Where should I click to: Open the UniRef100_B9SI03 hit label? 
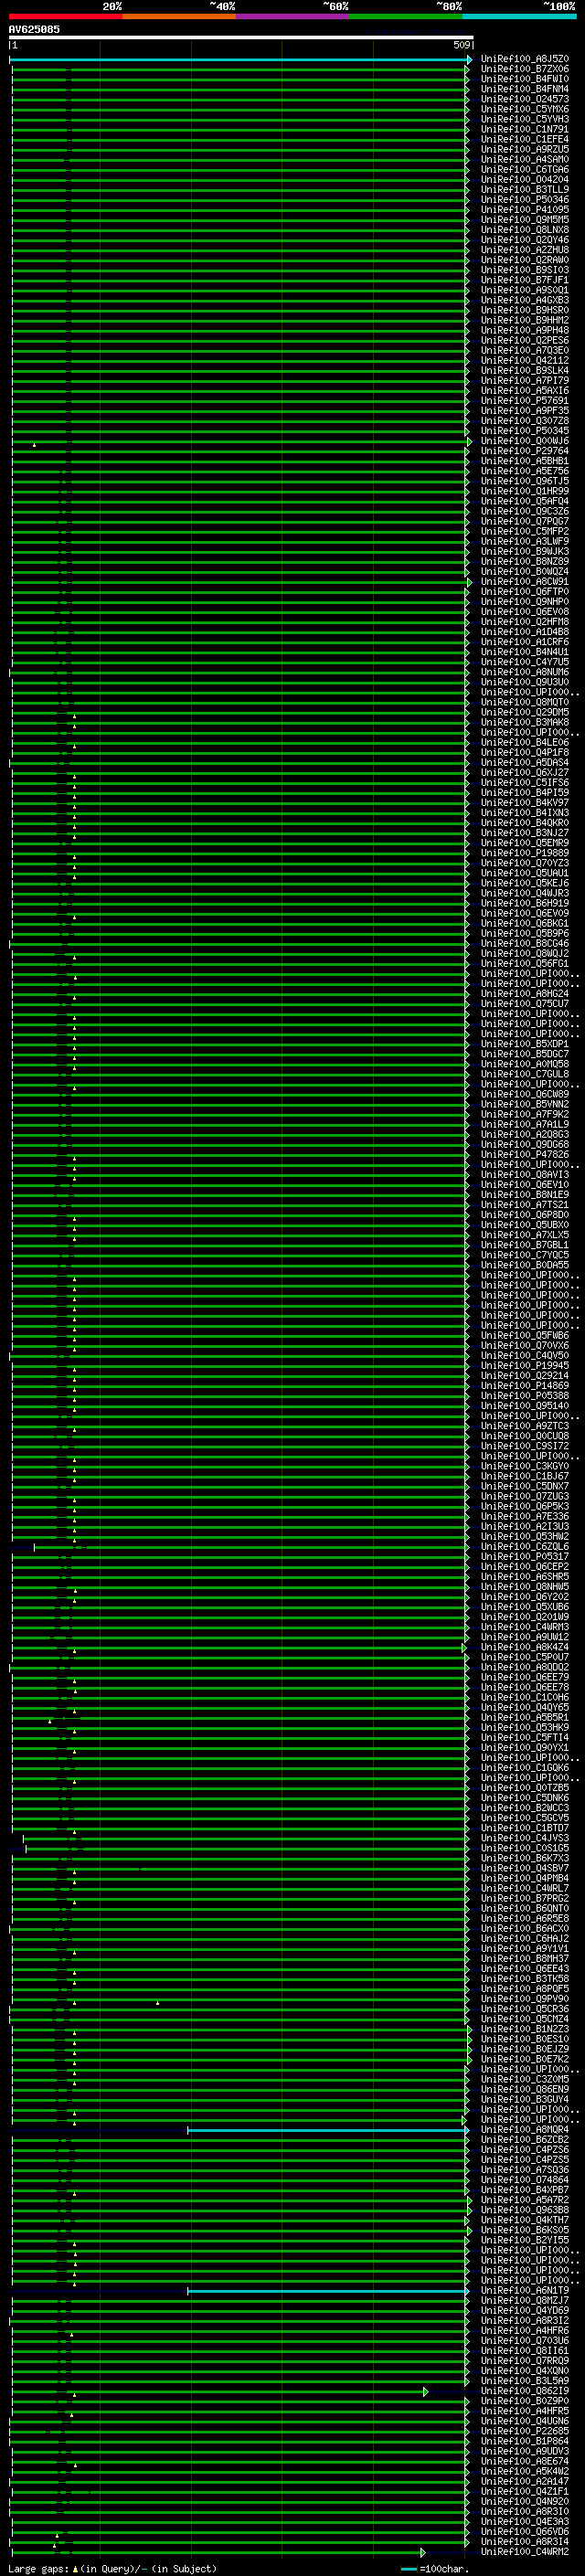(525, 270)
